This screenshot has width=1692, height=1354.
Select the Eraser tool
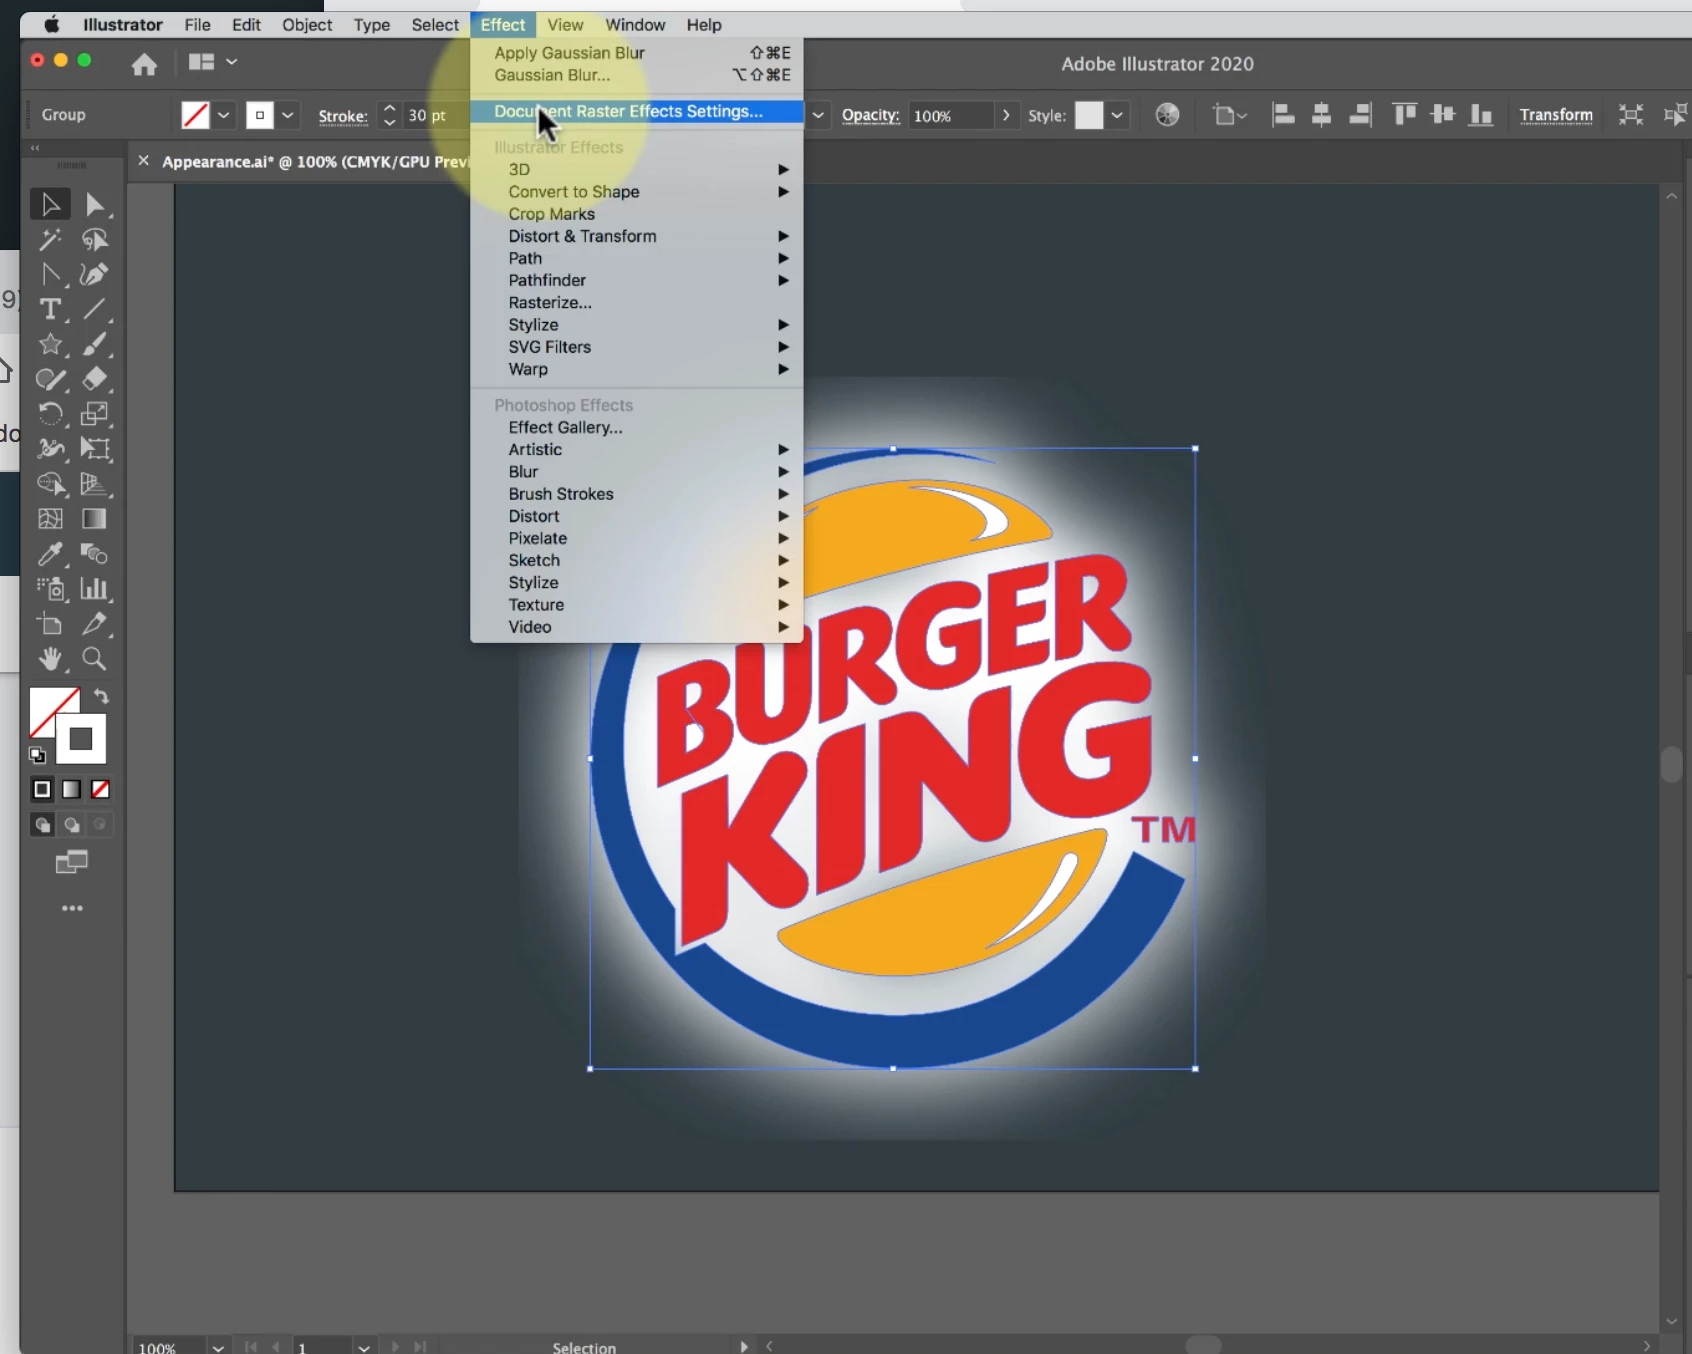pyautogui.click(x=95, y=379)
